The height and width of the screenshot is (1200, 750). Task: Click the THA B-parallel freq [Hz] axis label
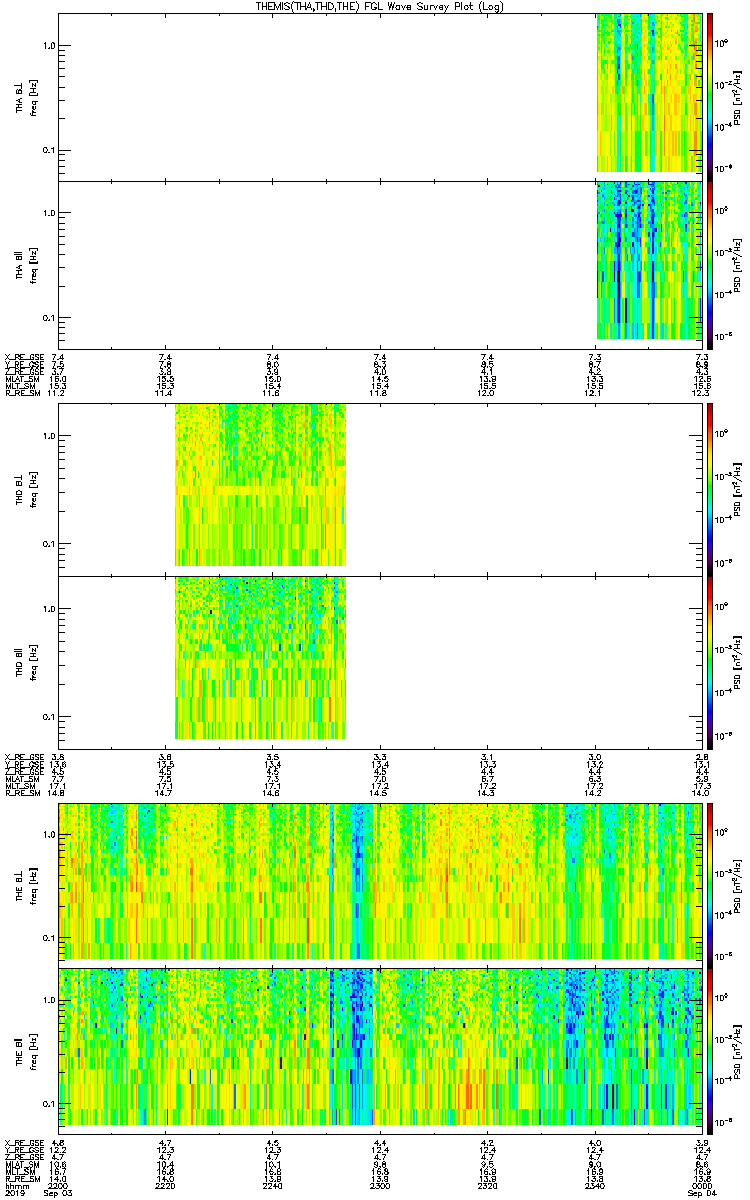point(36,264)
